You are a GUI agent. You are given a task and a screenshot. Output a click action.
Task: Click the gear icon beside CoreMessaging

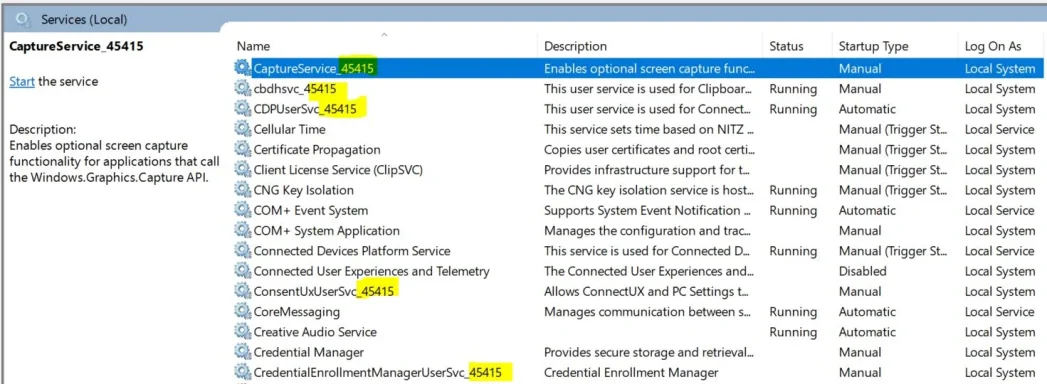[242, 311]
